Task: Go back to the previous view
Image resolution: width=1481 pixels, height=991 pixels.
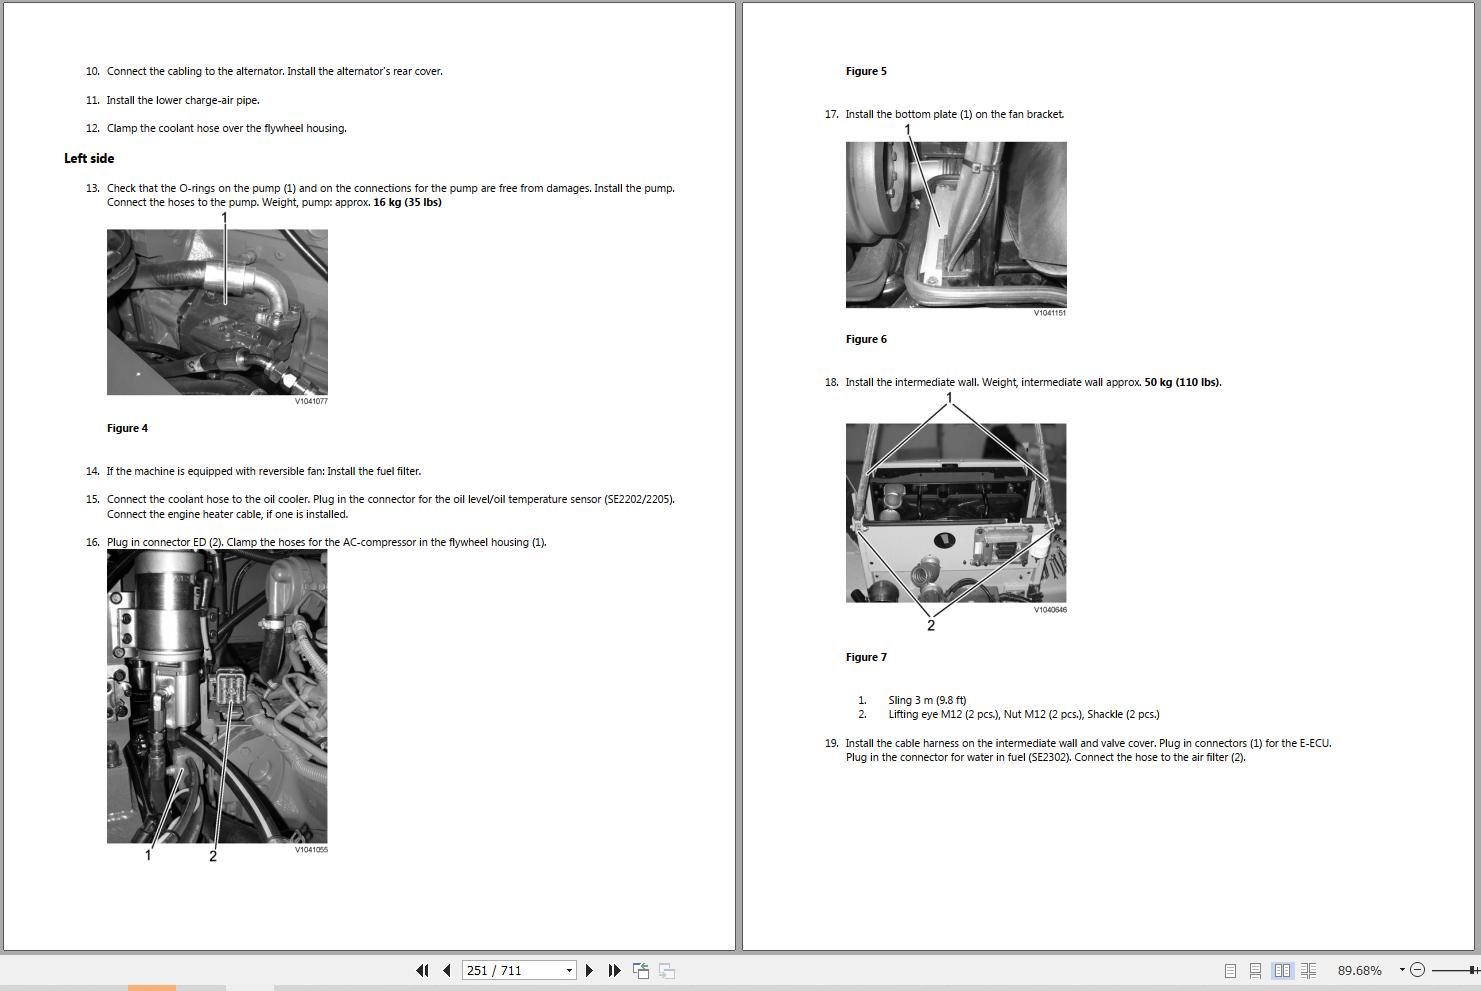Action: point(640,970)
